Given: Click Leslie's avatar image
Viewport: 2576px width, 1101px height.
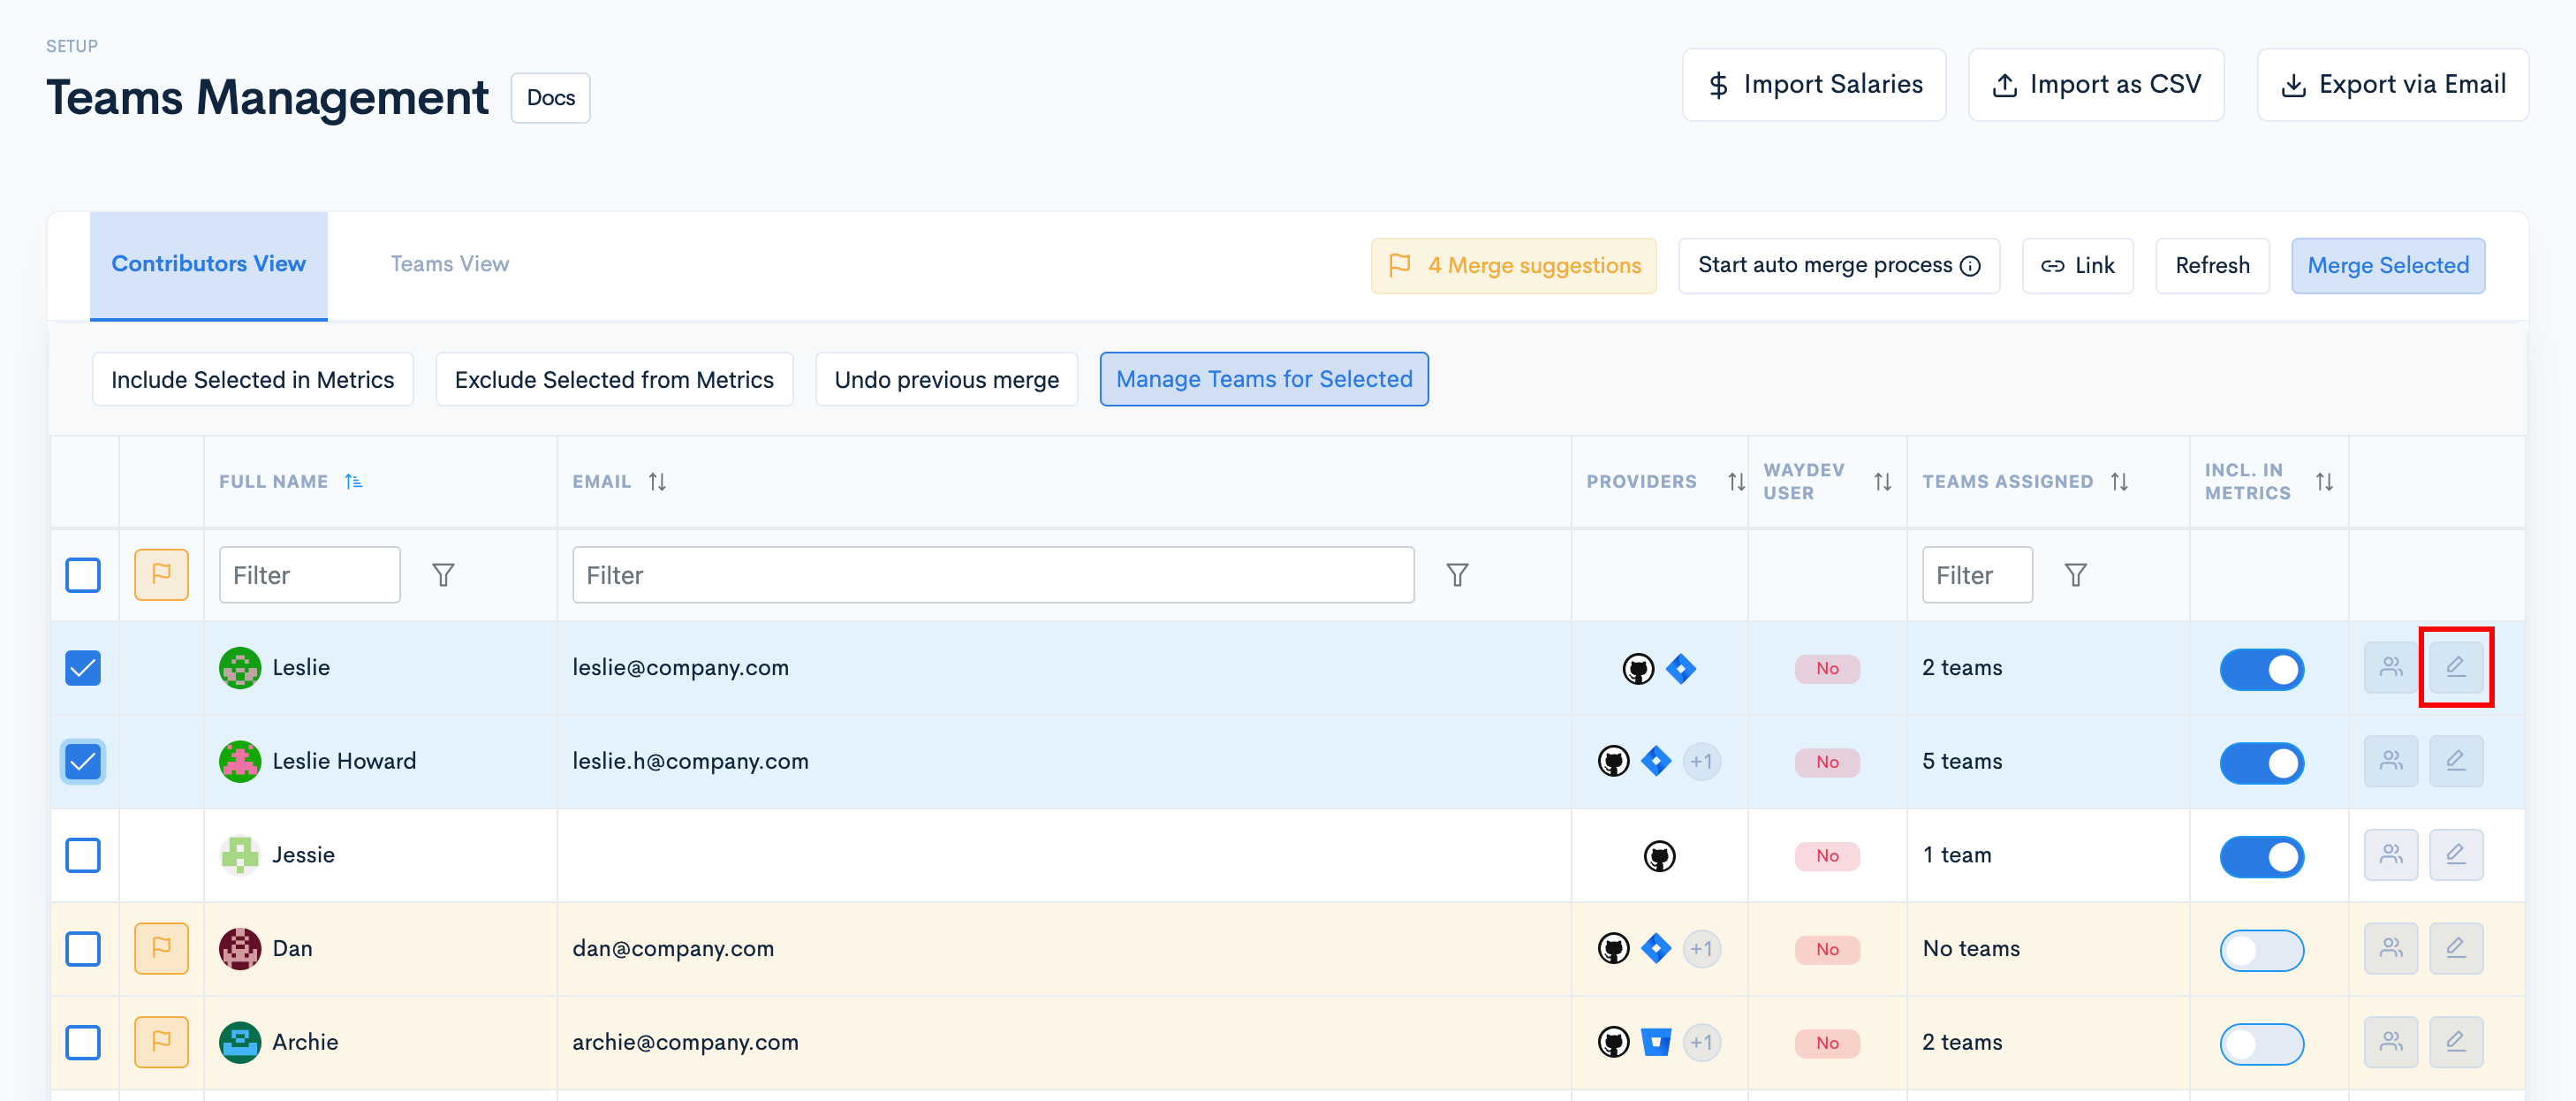Looking at the screenshot, I should [240, 668].
